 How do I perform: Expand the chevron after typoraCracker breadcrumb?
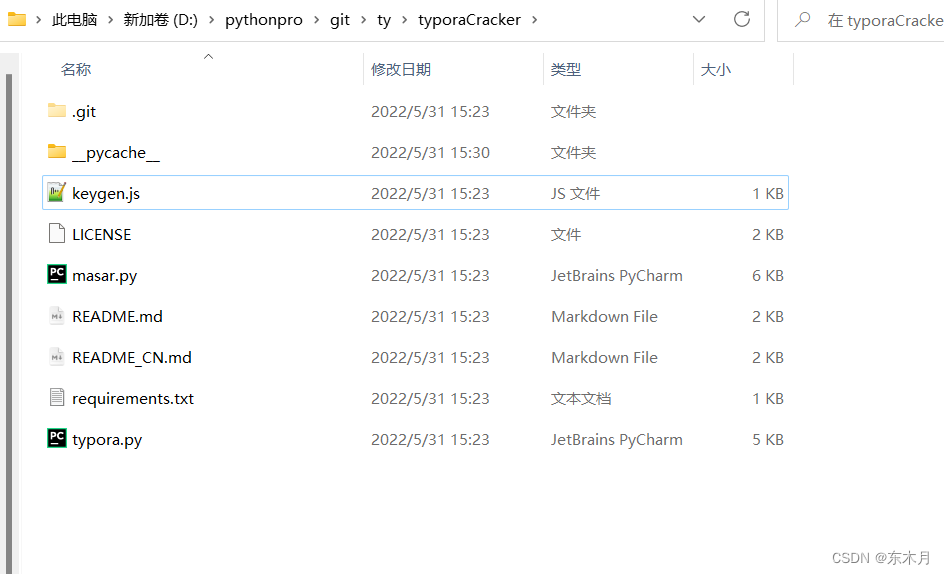[x=534, y=20]
